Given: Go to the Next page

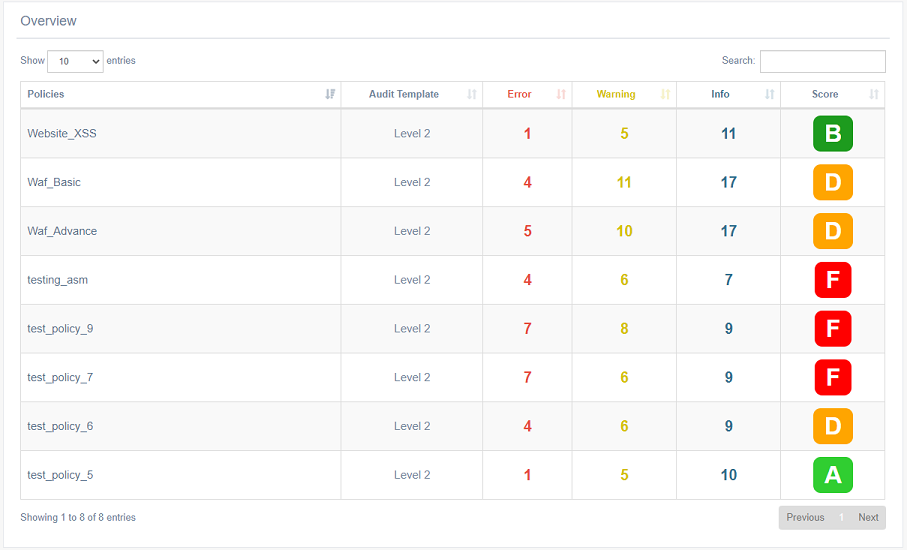Looking at the screenshot, I should pos(868,517).
